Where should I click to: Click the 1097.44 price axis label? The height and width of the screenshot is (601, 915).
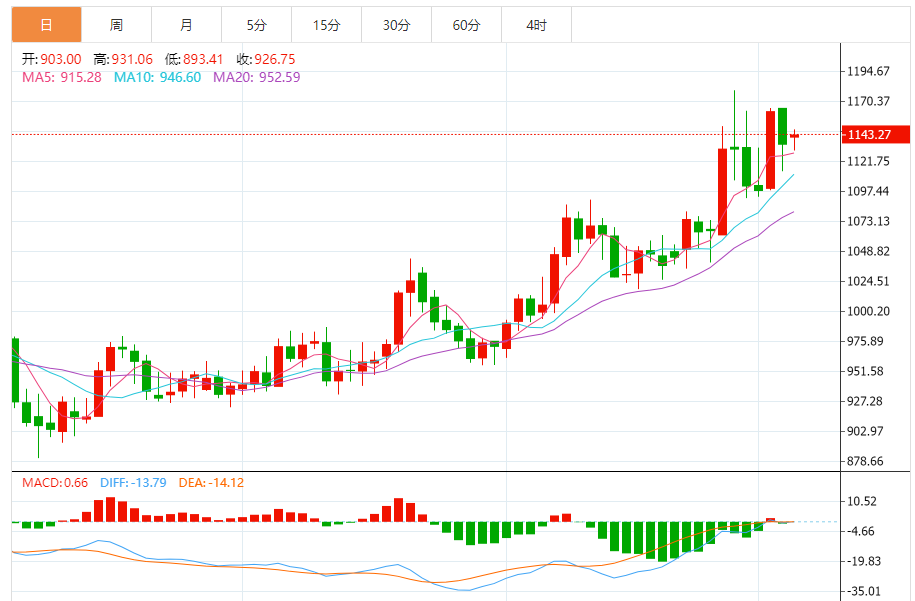tap(868, 191)
